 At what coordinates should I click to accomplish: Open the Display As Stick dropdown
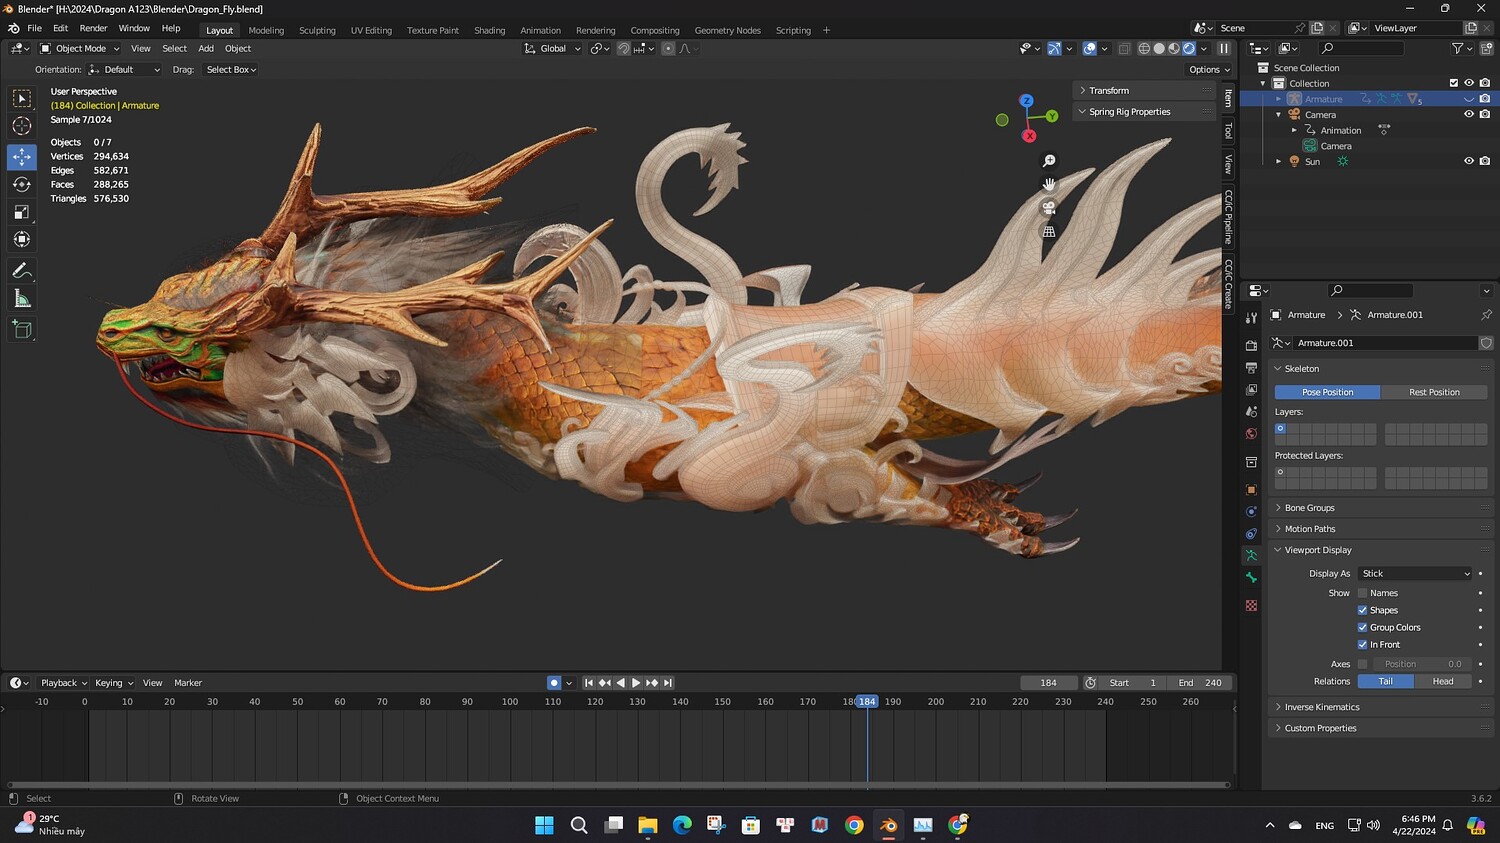(1415, 574)
